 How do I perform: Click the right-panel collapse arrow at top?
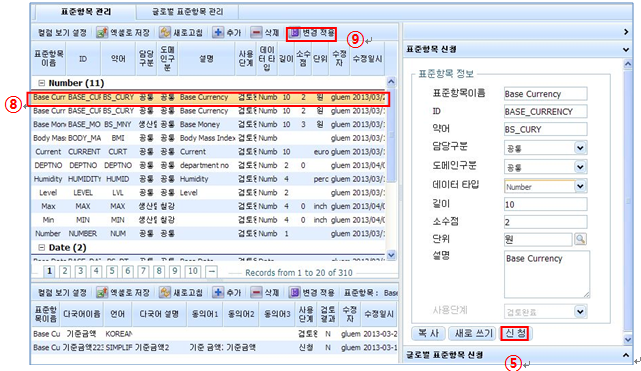[626, 31]
